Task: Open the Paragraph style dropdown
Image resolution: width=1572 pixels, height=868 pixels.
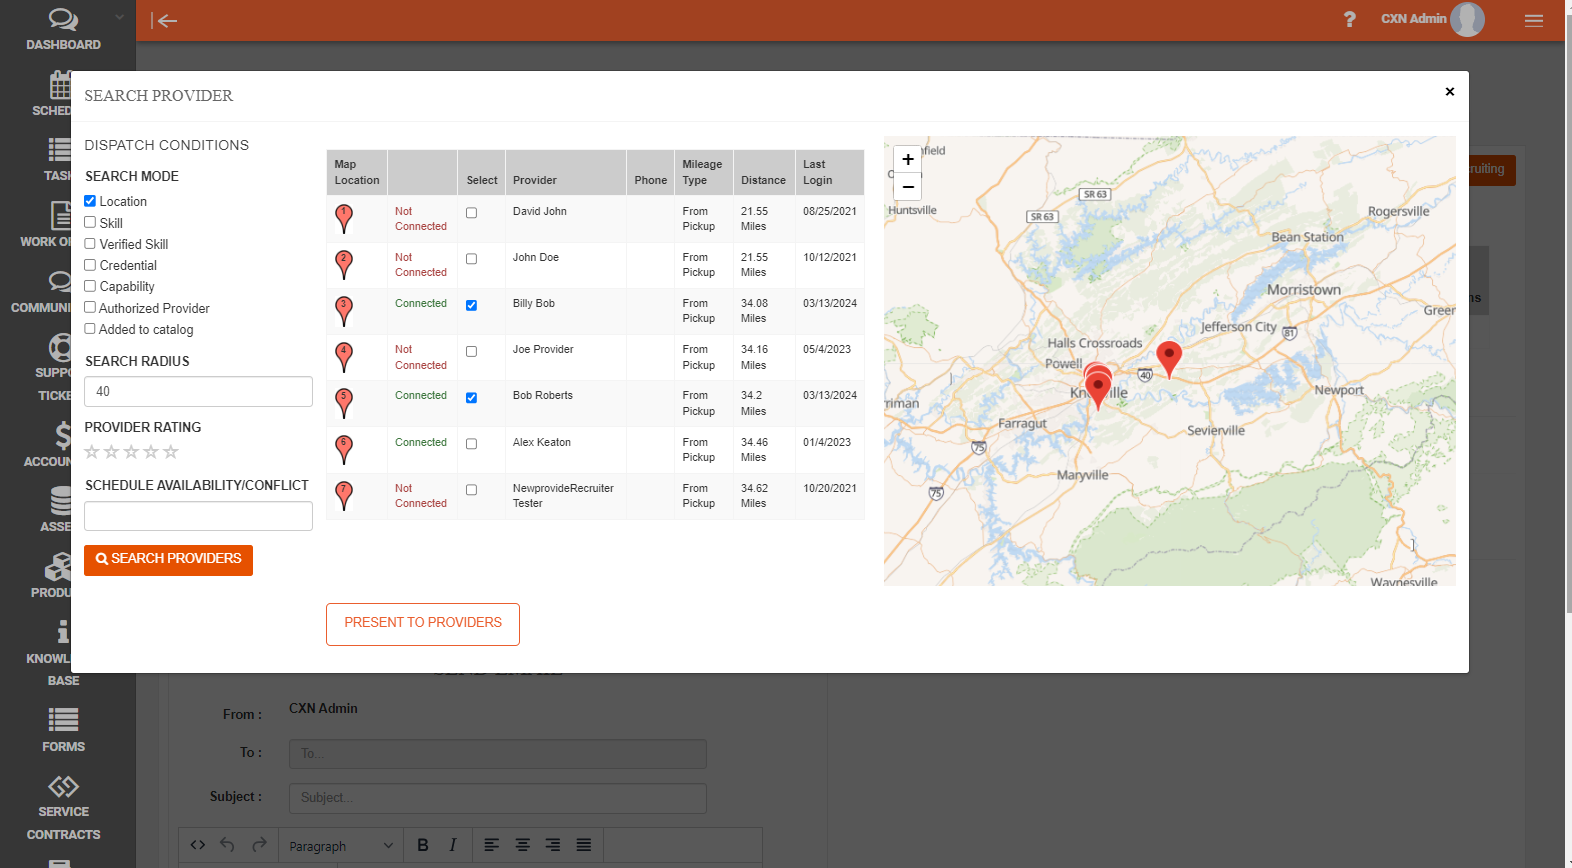Action: [x=340, y=846]
